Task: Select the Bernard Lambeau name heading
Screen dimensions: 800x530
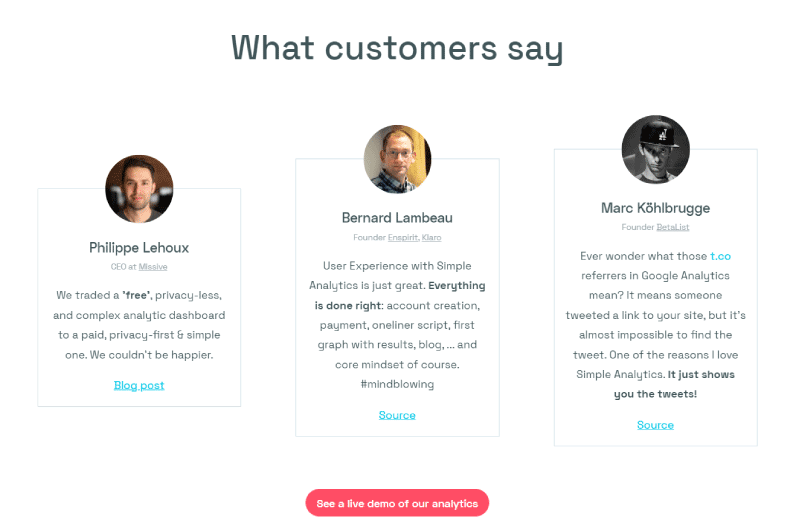Action: [397, 218]
